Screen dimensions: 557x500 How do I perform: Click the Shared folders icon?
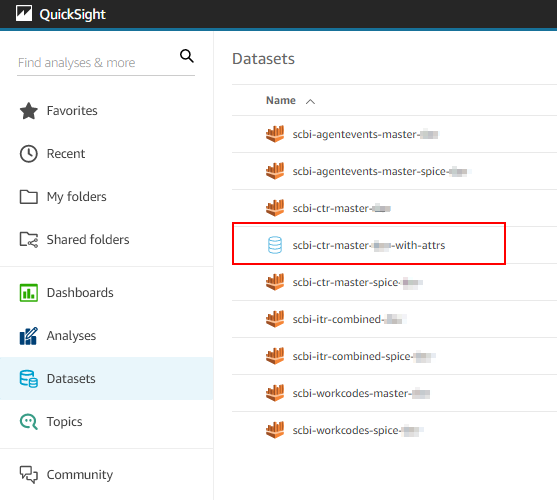[x=28, y=240]
